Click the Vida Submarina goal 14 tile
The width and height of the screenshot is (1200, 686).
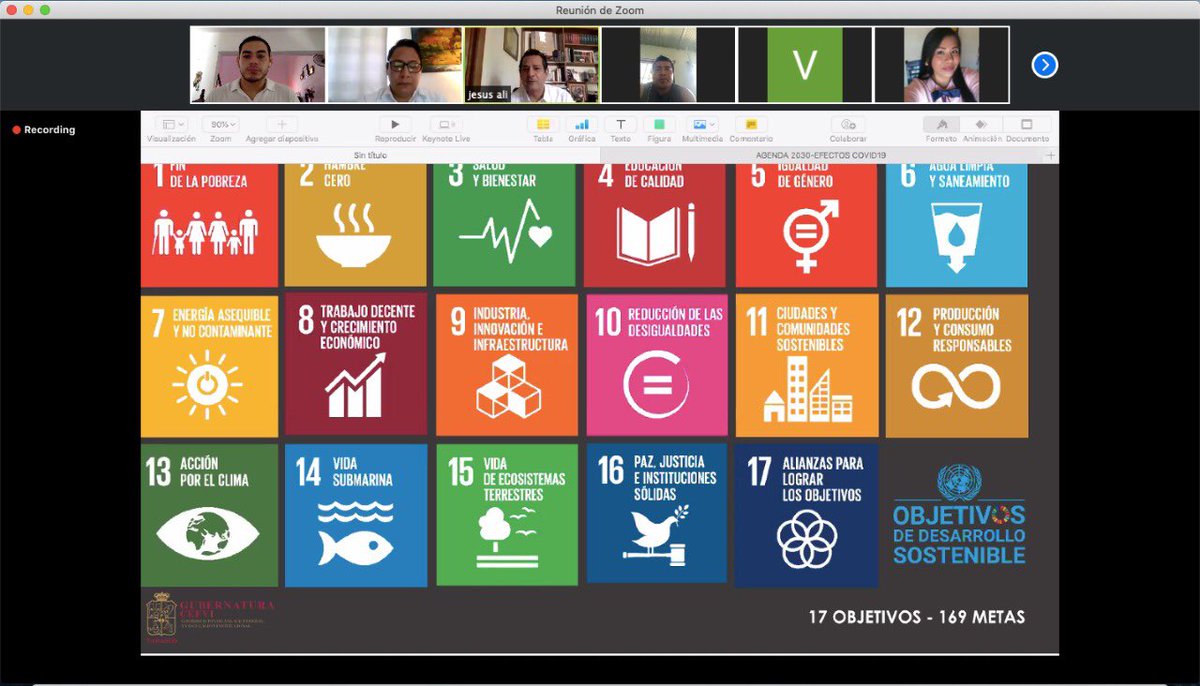click(355, 515)
